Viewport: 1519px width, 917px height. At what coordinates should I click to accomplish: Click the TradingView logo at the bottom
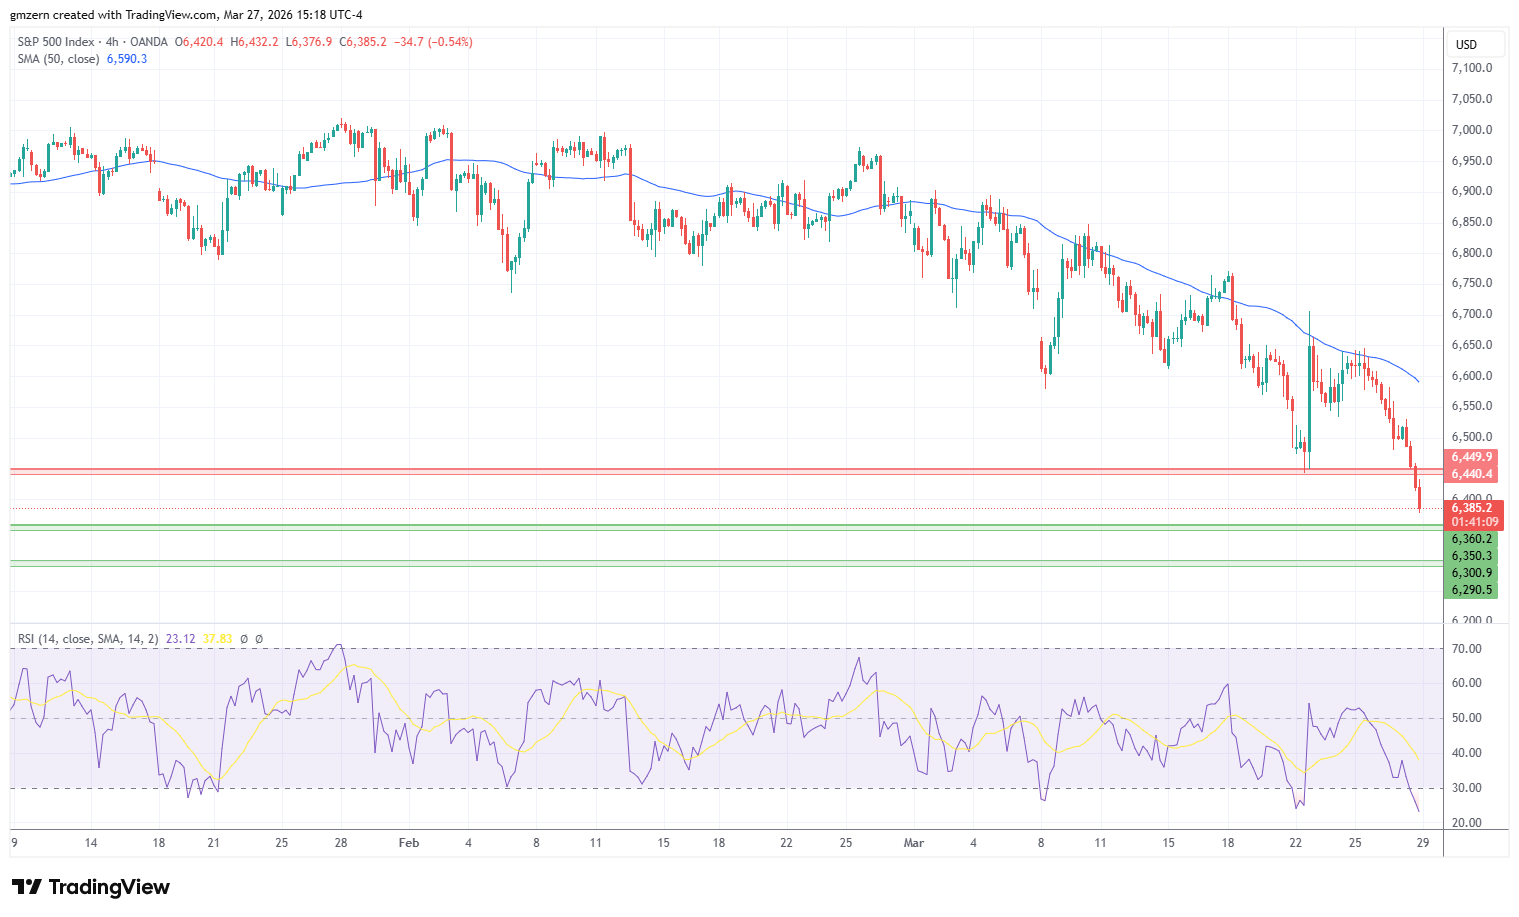(90, 887)
